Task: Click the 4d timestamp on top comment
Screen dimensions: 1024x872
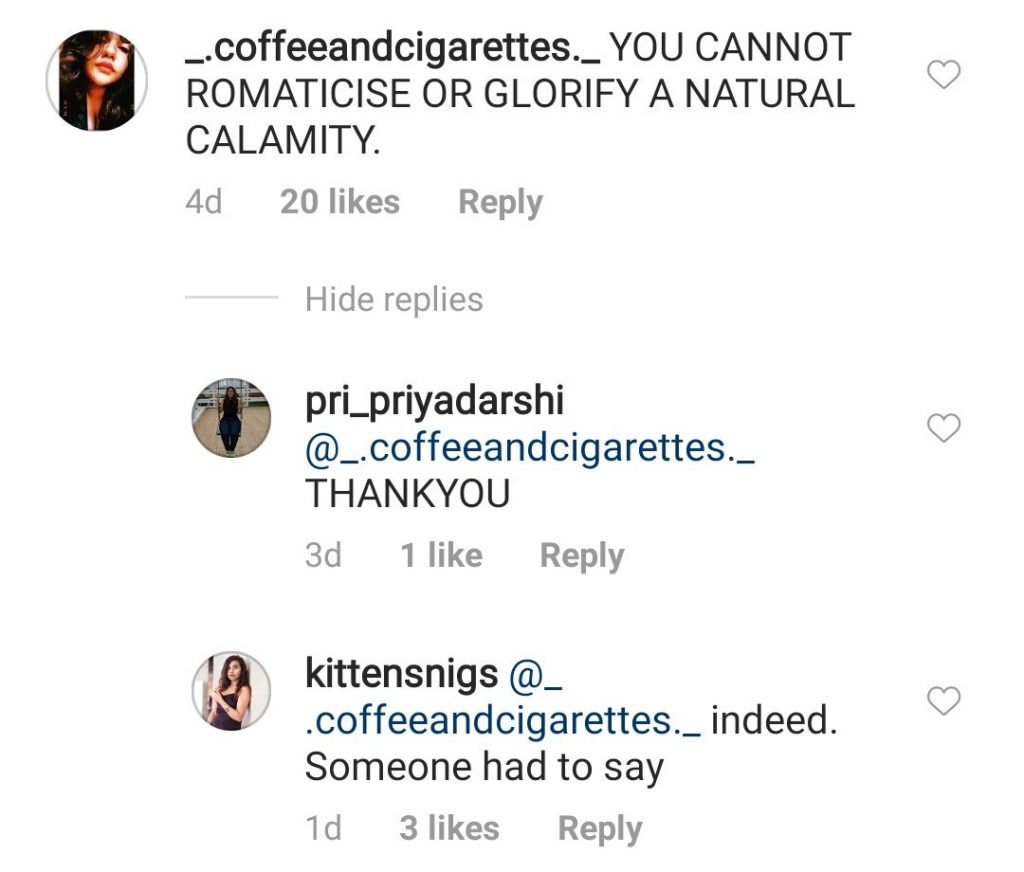Action: pos(203,202)
